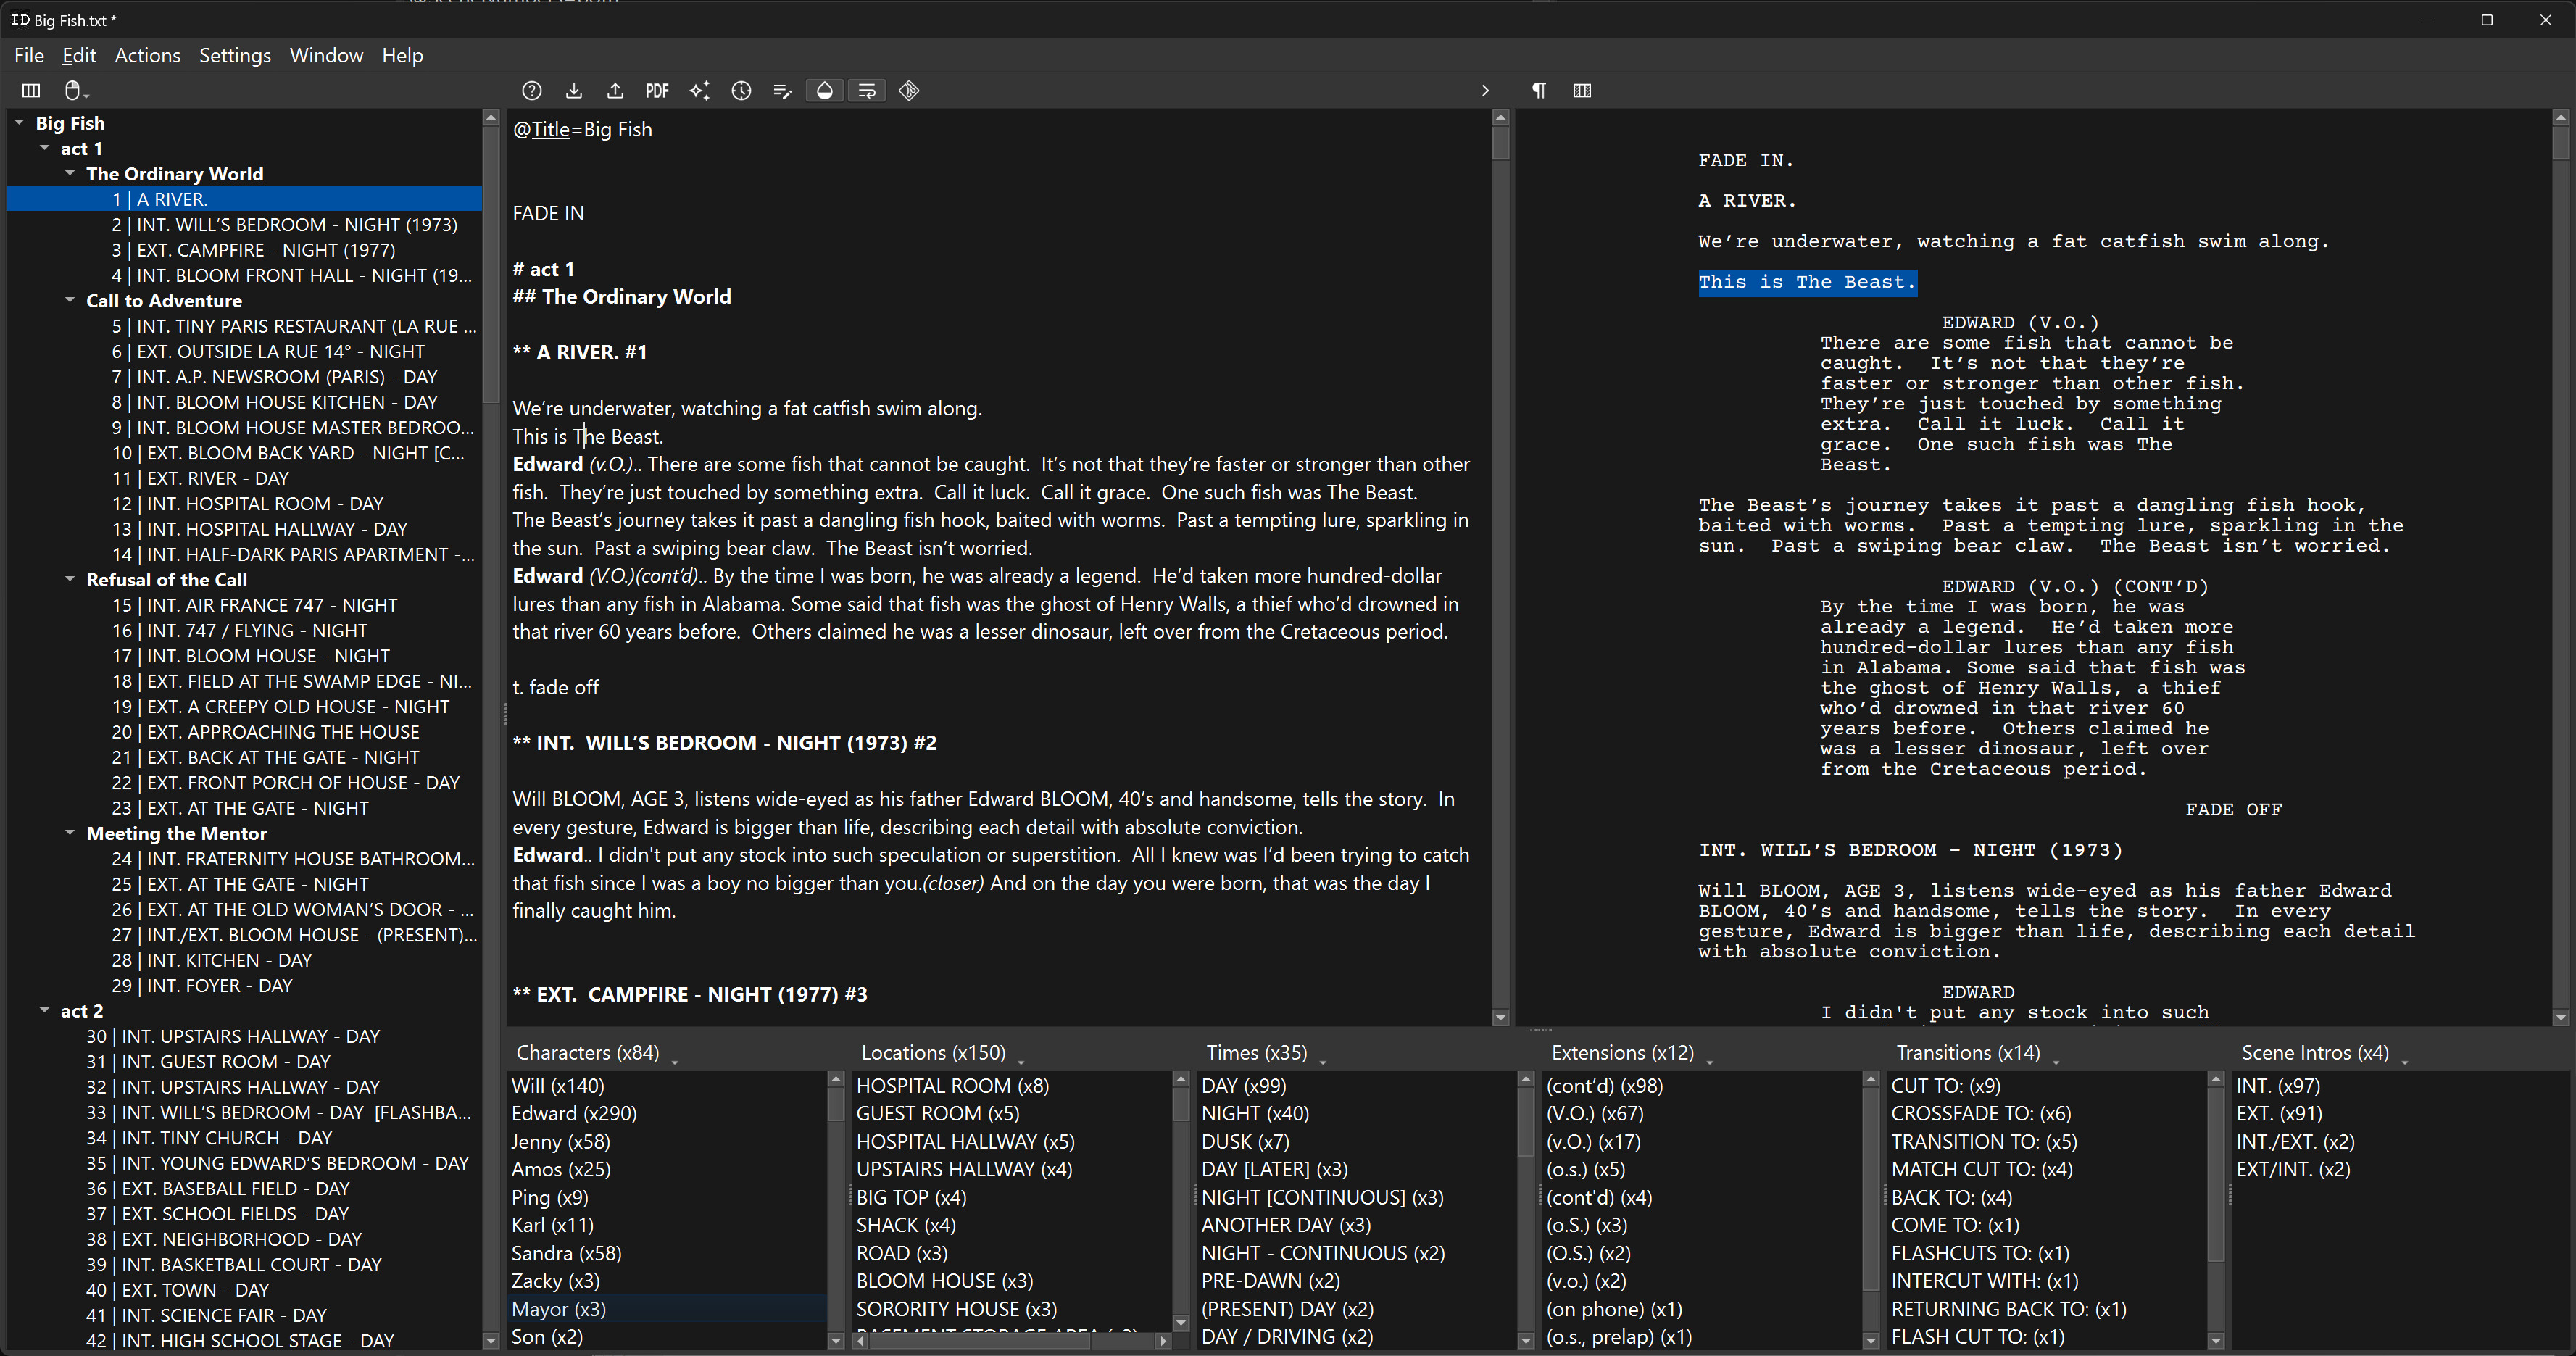Viewport: 2576px width, 1356px height.
Task: Click the upload/export icon in the toolbar
Action: (615, 90)
